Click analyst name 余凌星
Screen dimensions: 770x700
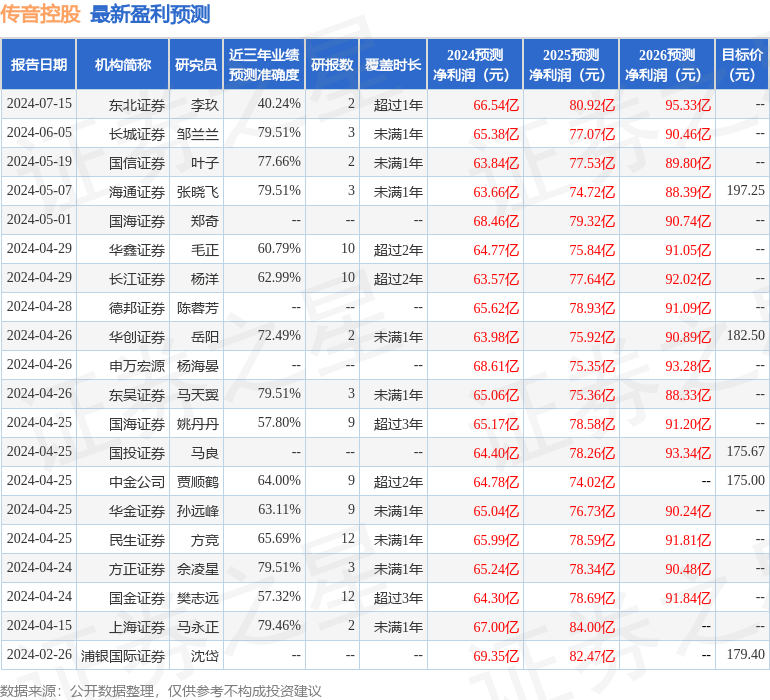197,569
